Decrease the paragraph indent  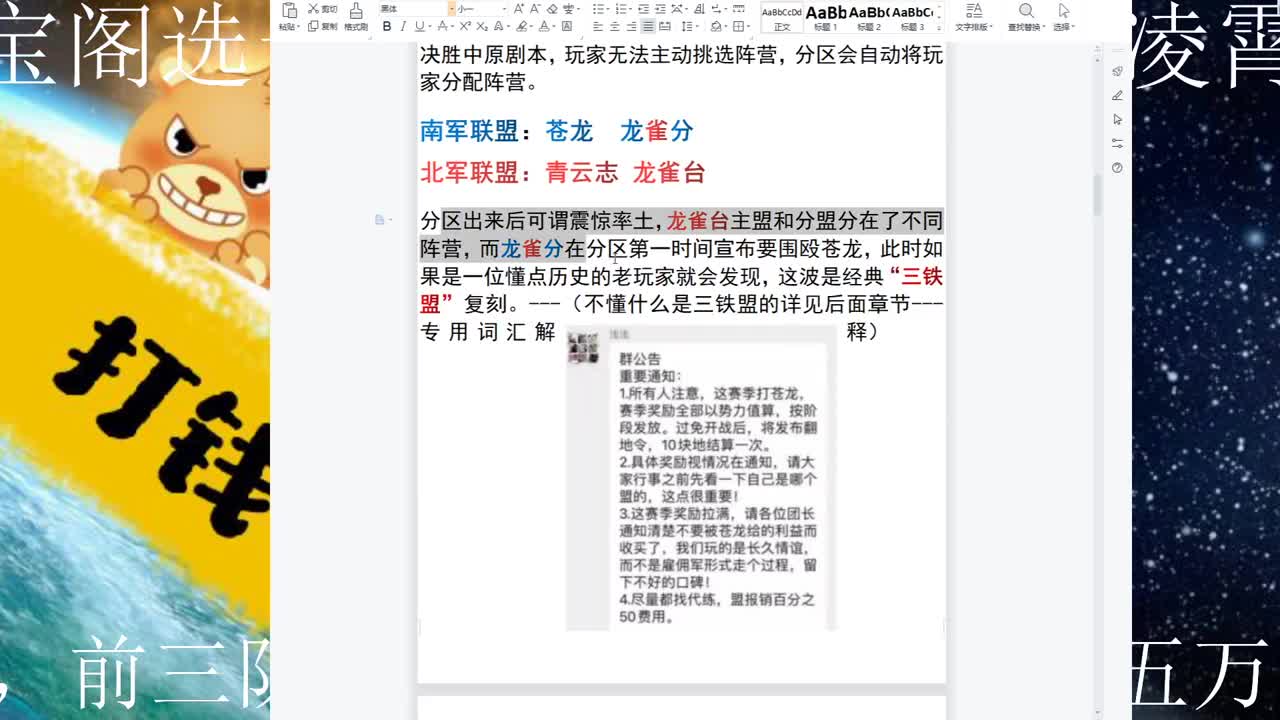645,9
